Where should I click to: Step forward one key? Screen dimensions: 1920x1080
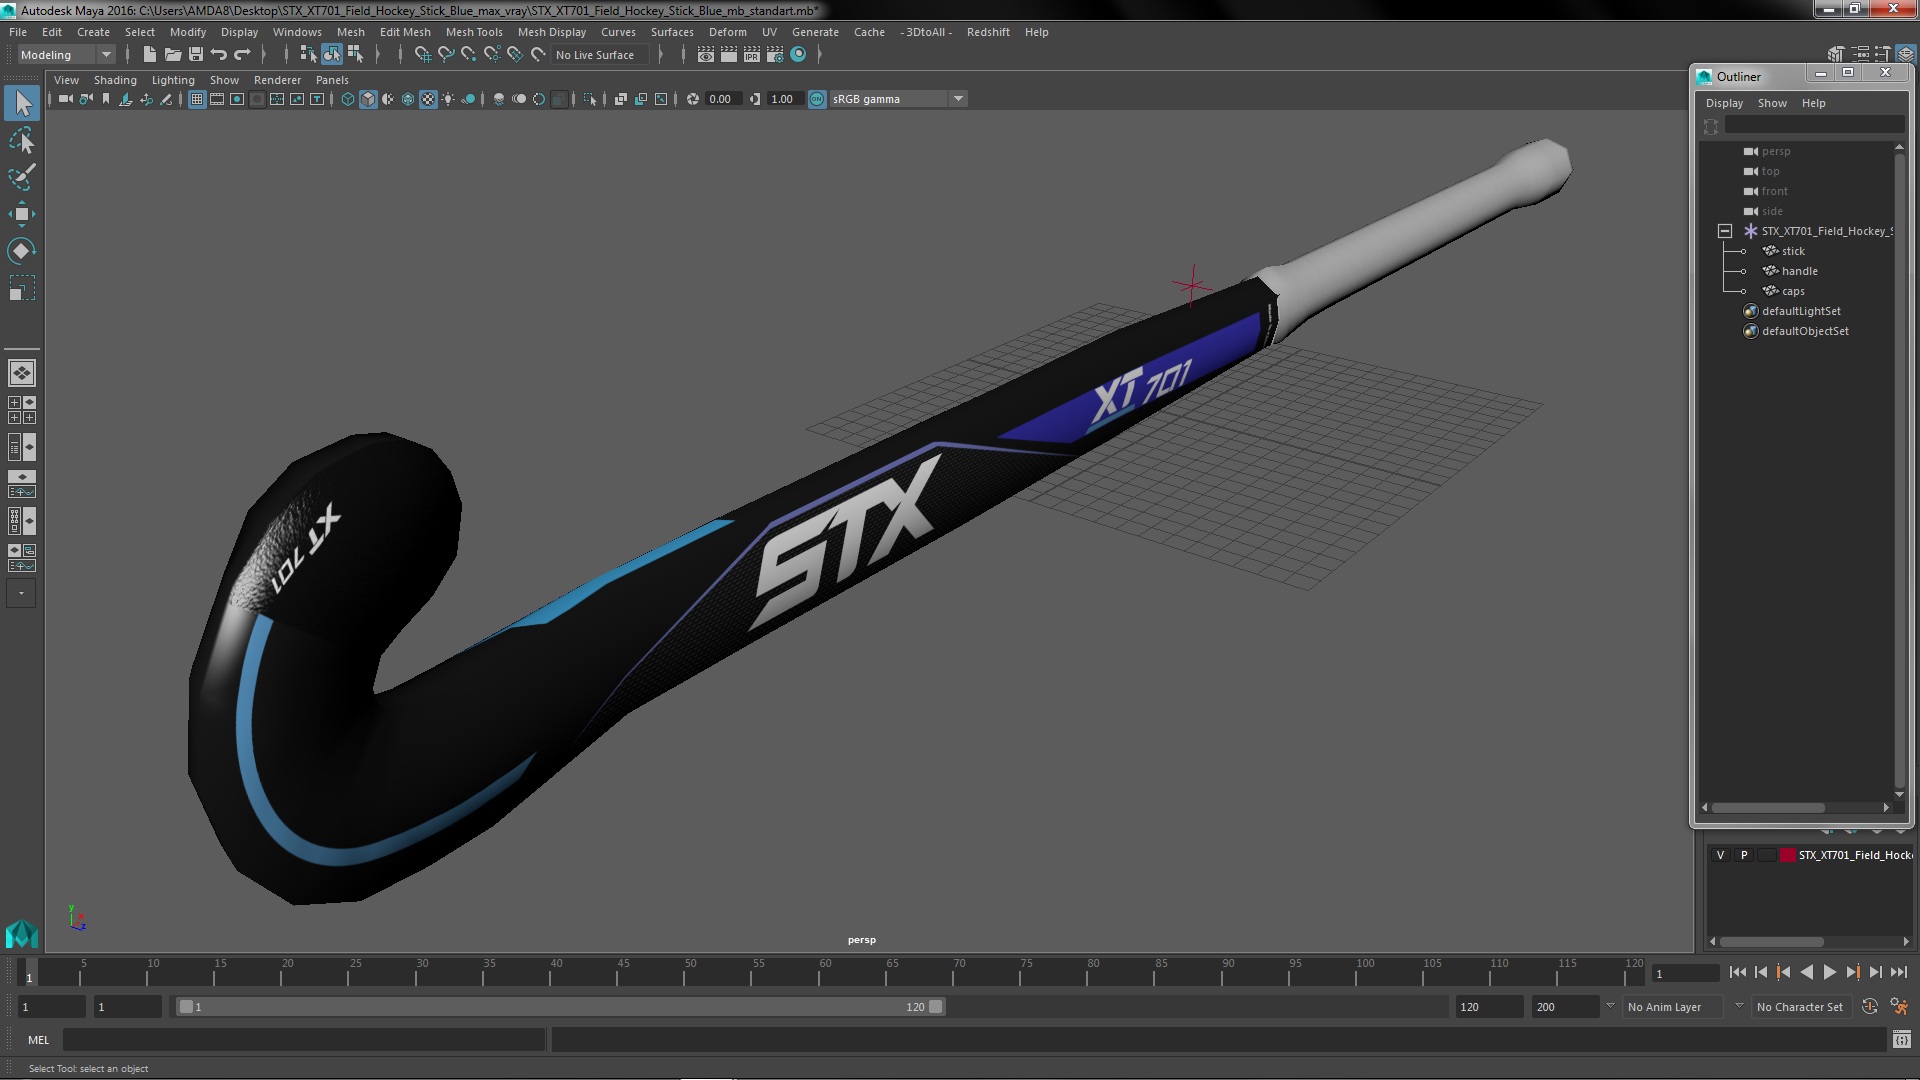pos(1852,972)
